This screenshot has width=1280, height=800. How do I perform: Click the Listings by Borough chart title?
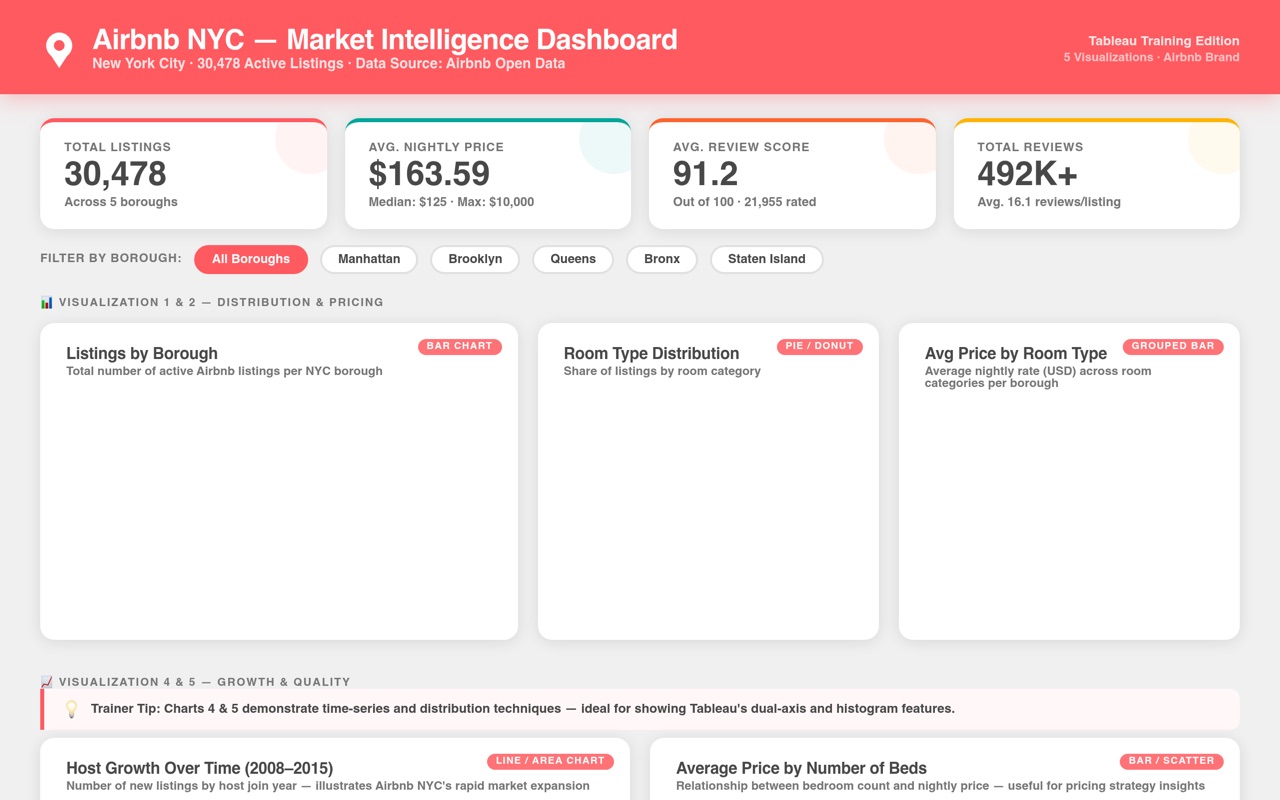point(142,354)
